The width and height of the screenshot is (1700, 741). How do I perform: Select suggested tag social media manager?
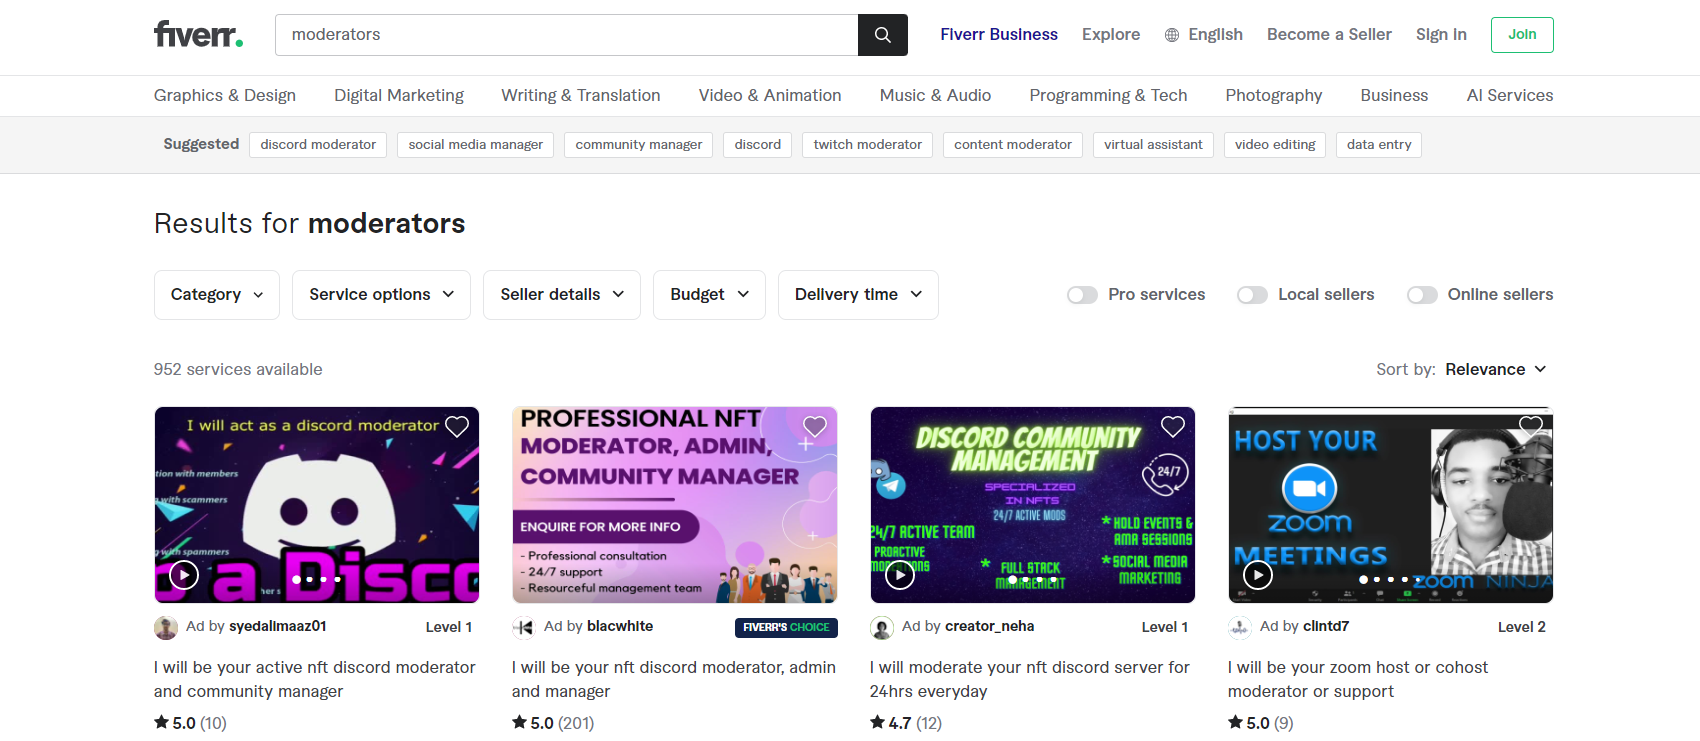coord(475,145)
